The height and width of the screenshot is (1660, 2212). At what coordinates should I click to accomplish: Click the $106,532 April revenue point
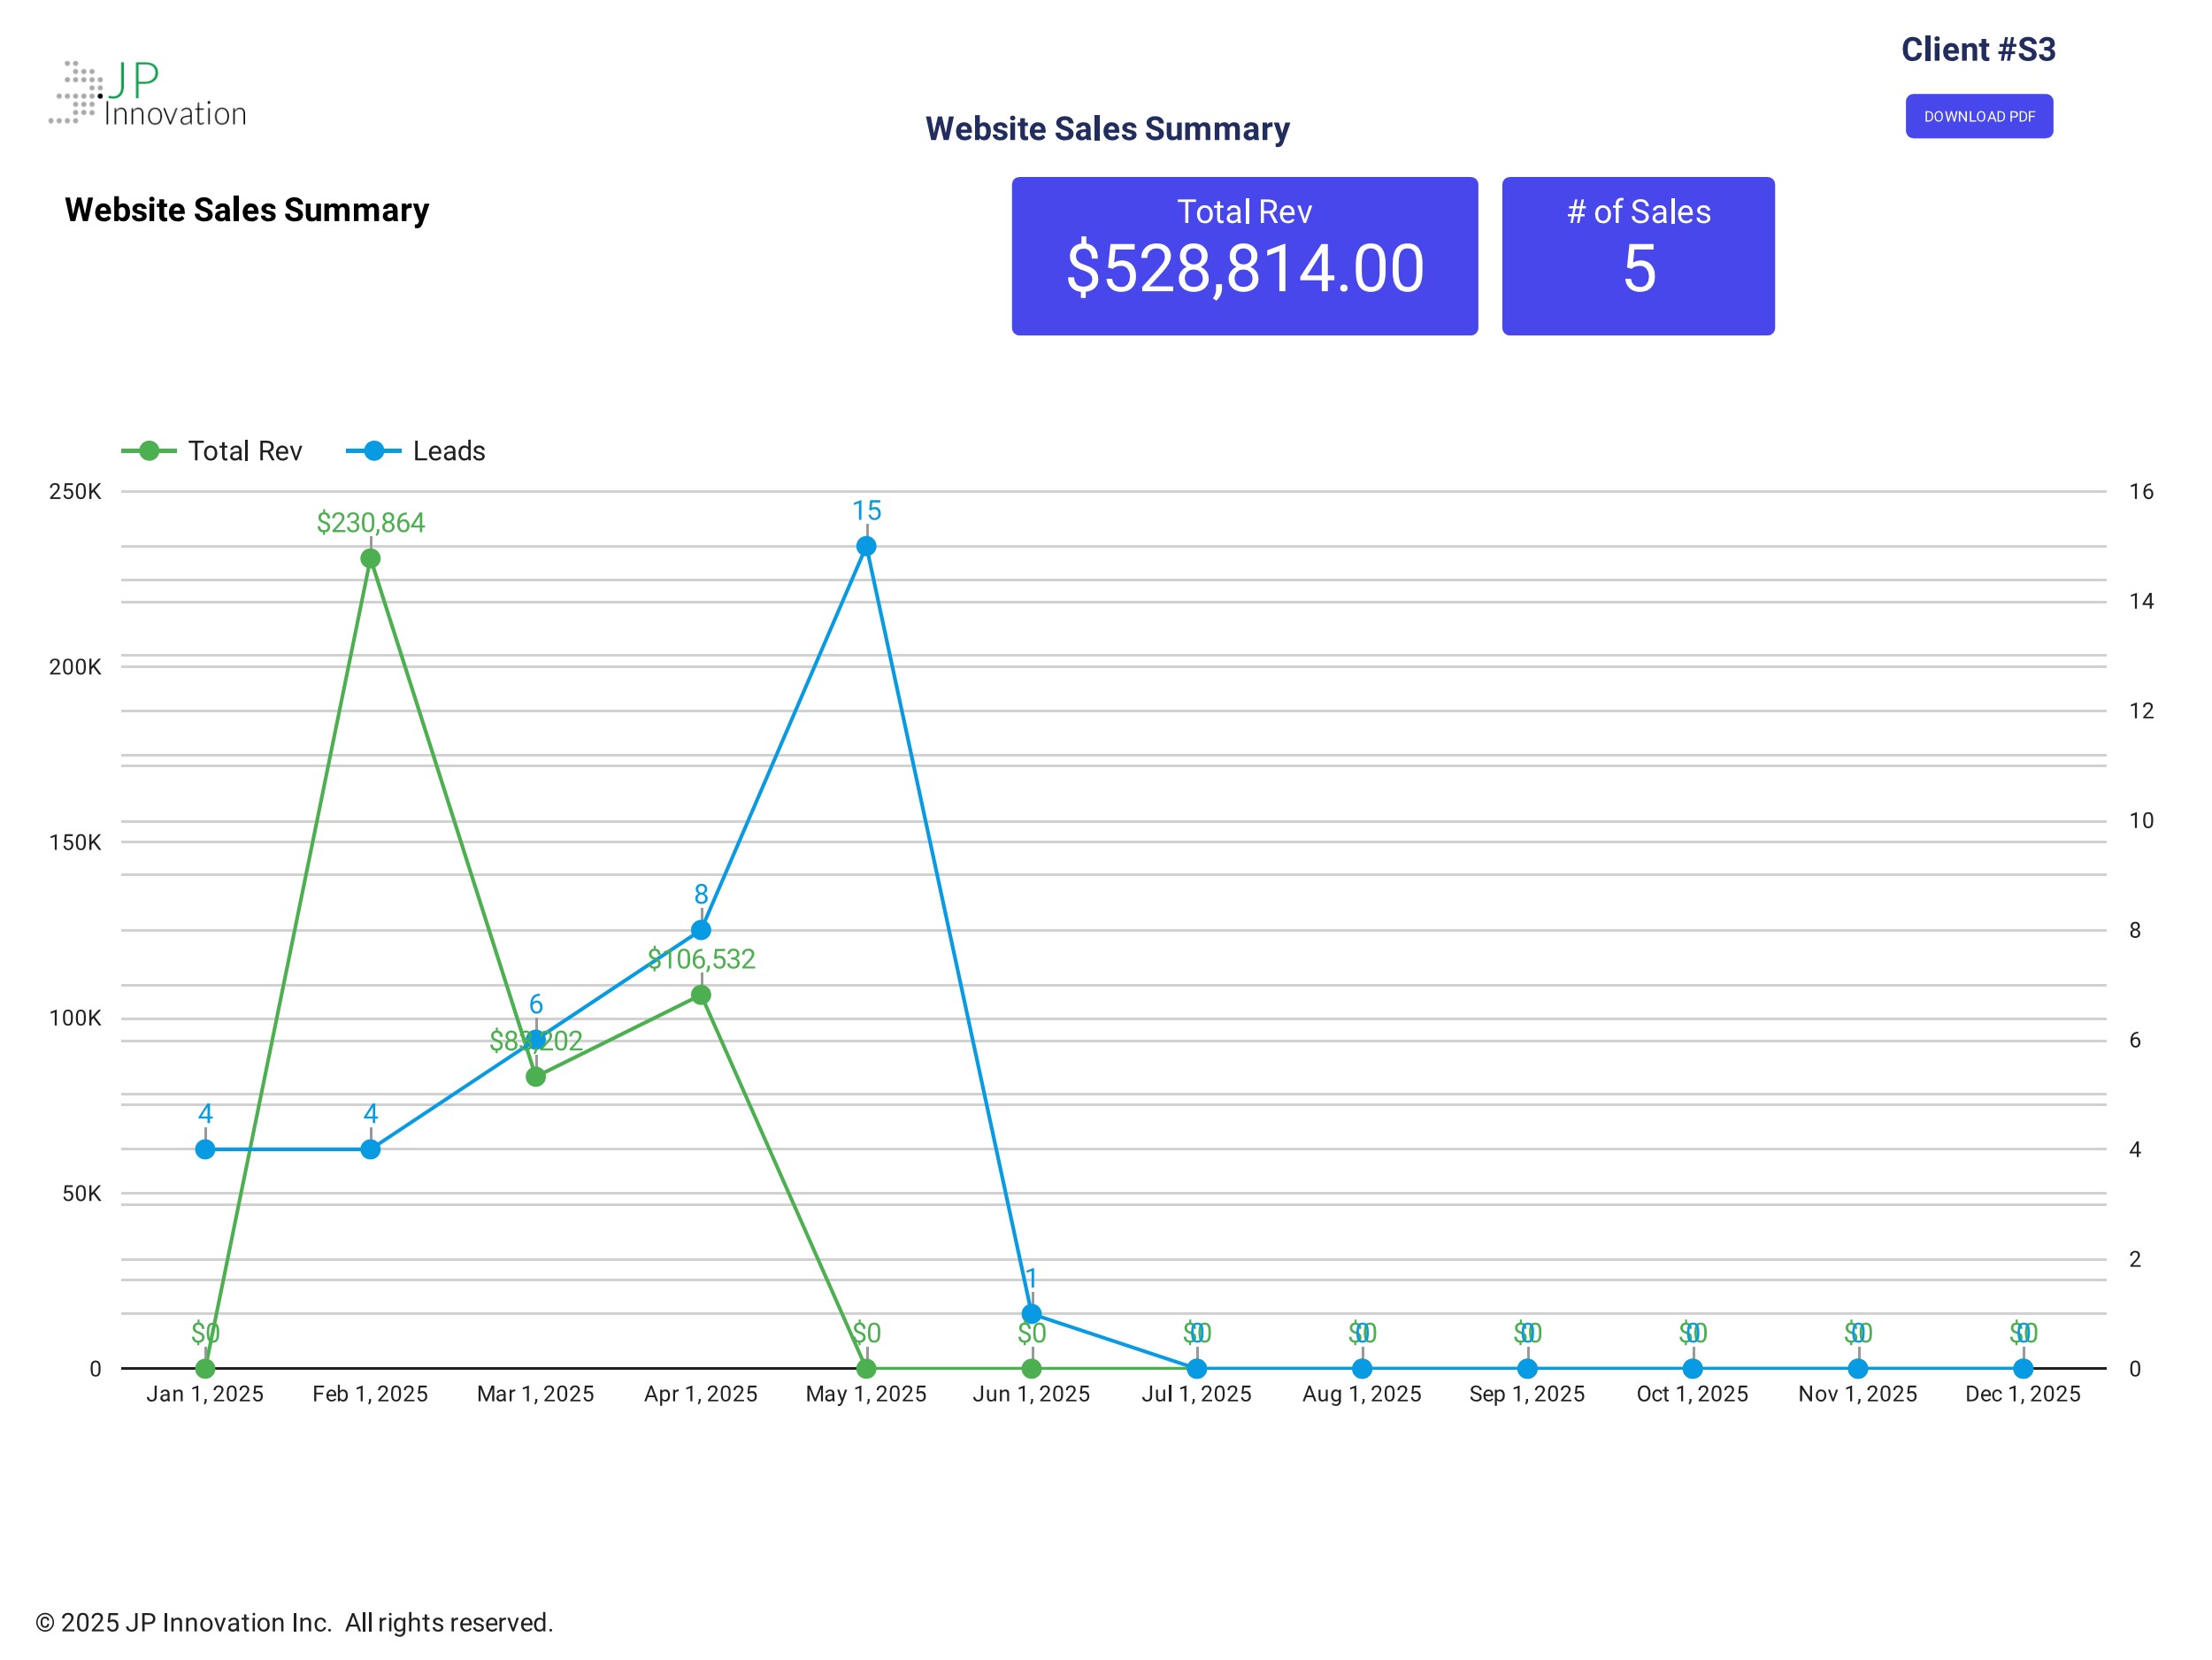[701, 995]
